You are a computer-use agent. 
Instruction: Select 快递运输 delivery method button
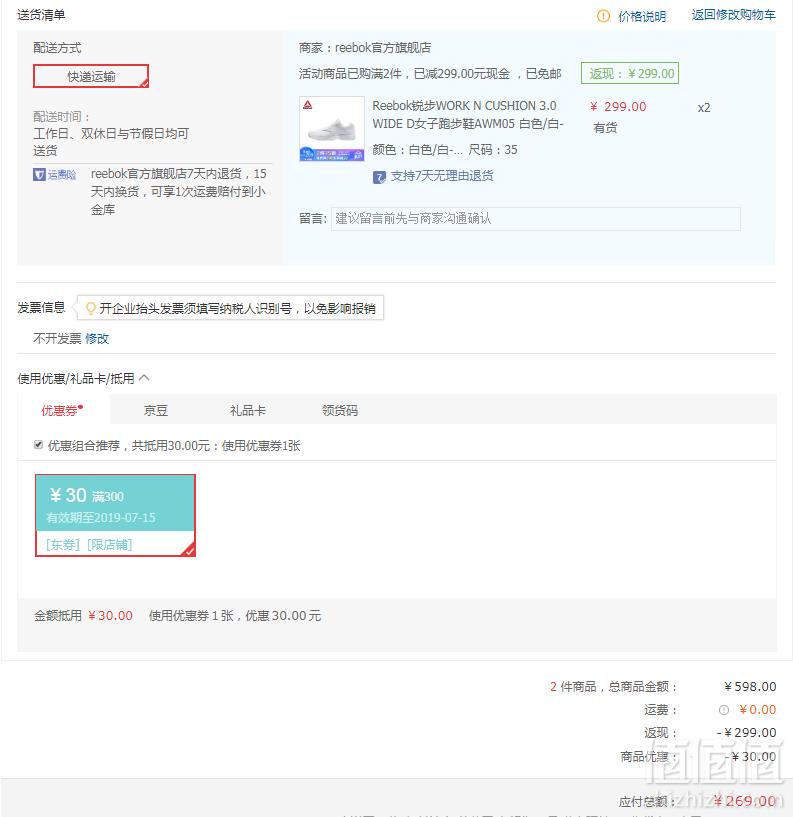click(x=91, y=76)
